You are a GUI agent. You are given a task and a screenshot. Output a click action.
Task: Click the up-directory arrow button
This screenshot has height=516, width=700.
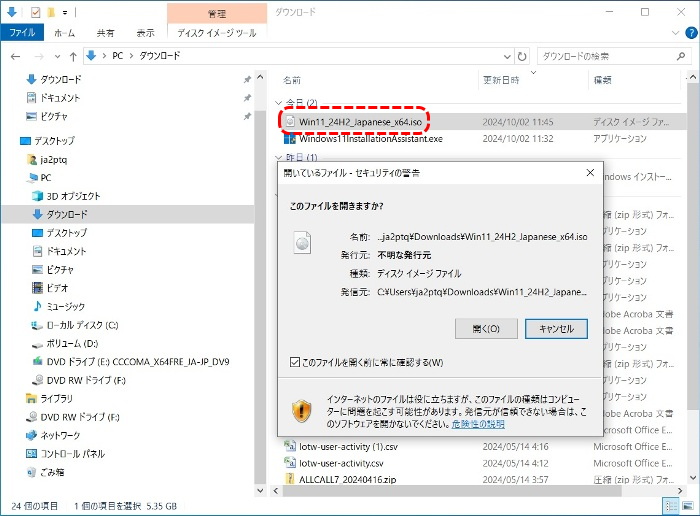[x=73, y=56]
